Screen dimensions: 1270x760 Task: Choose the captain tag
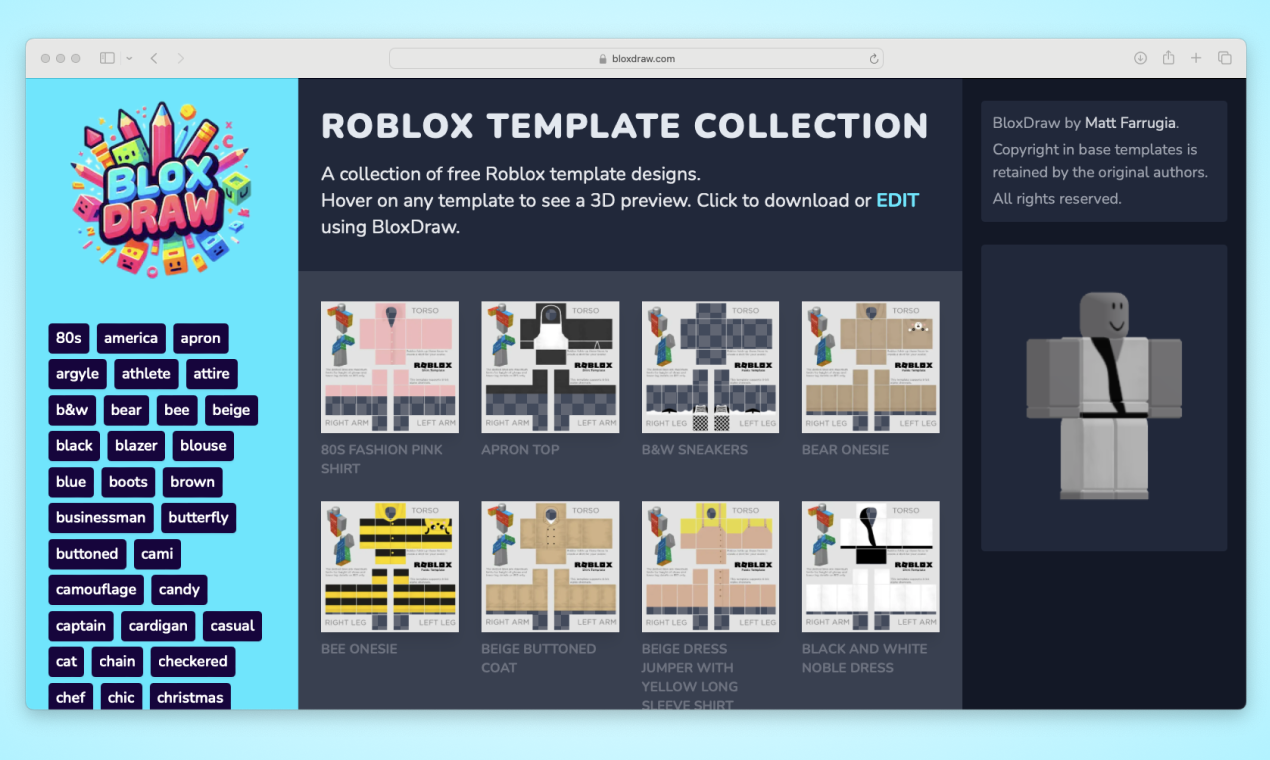(81, 626)
